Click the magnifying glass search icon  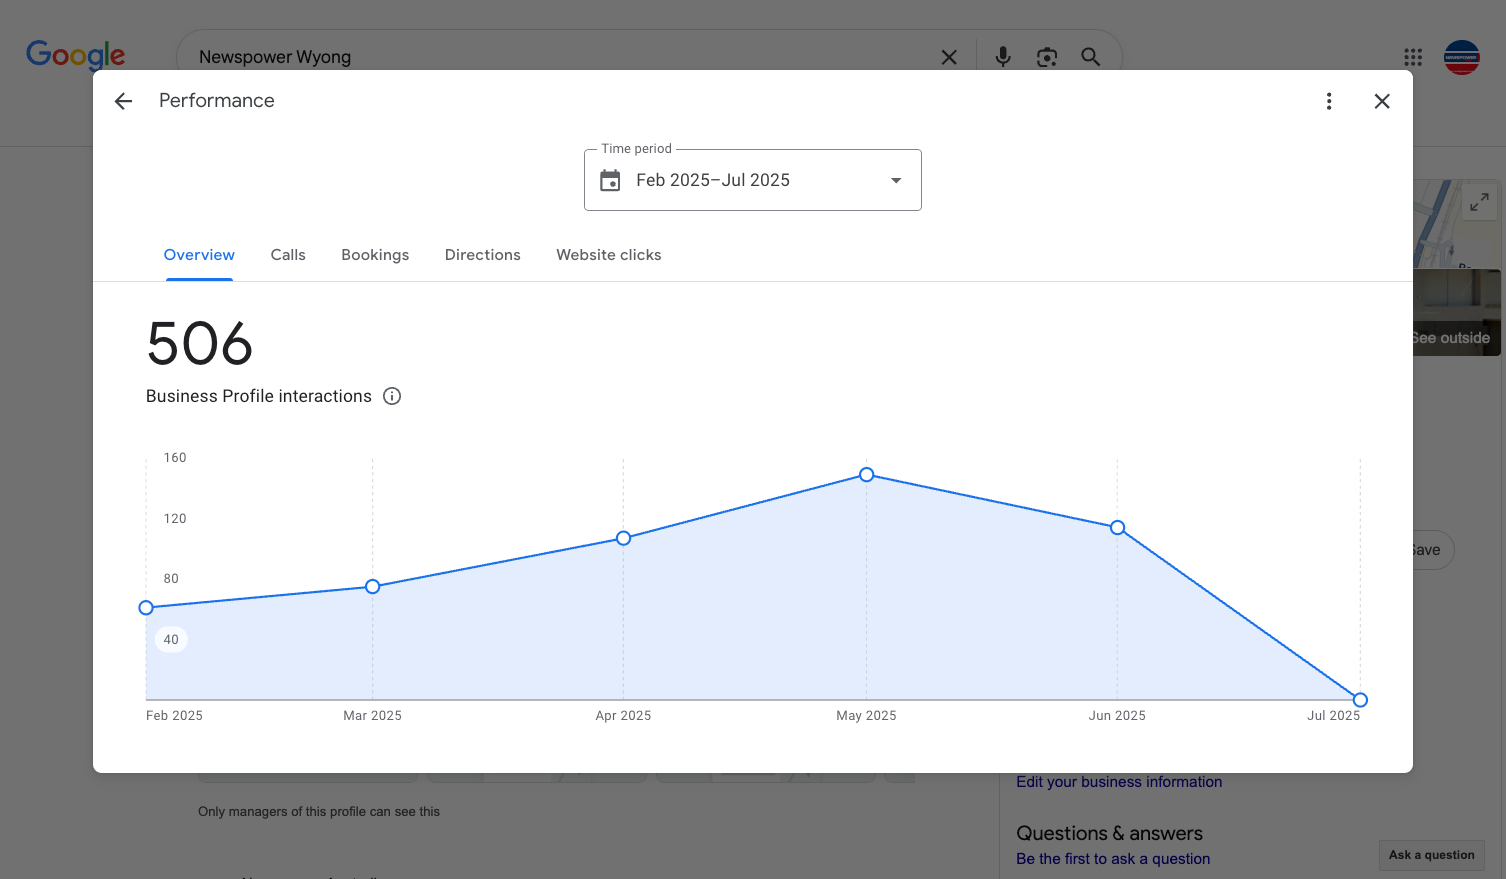point(1091,57)
